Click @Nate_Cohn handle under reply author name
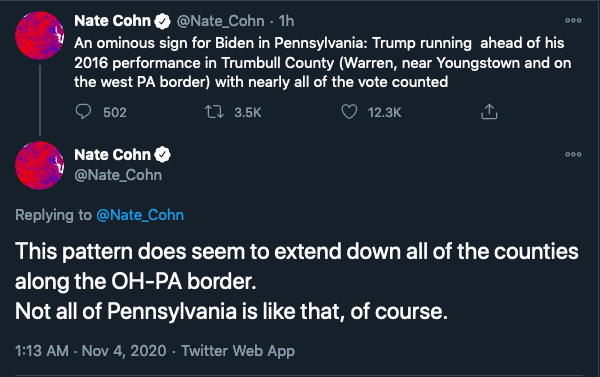Image resolution: width=600 pixels, height=377 pixels. coord(118,175)
